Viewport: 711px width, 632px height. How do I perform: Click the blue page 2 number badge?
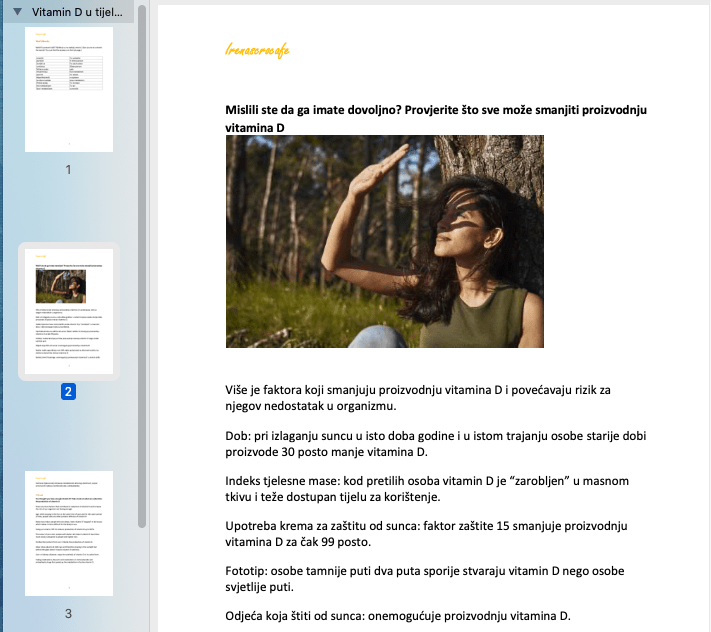pyautogui.click(x=68, y=392)
